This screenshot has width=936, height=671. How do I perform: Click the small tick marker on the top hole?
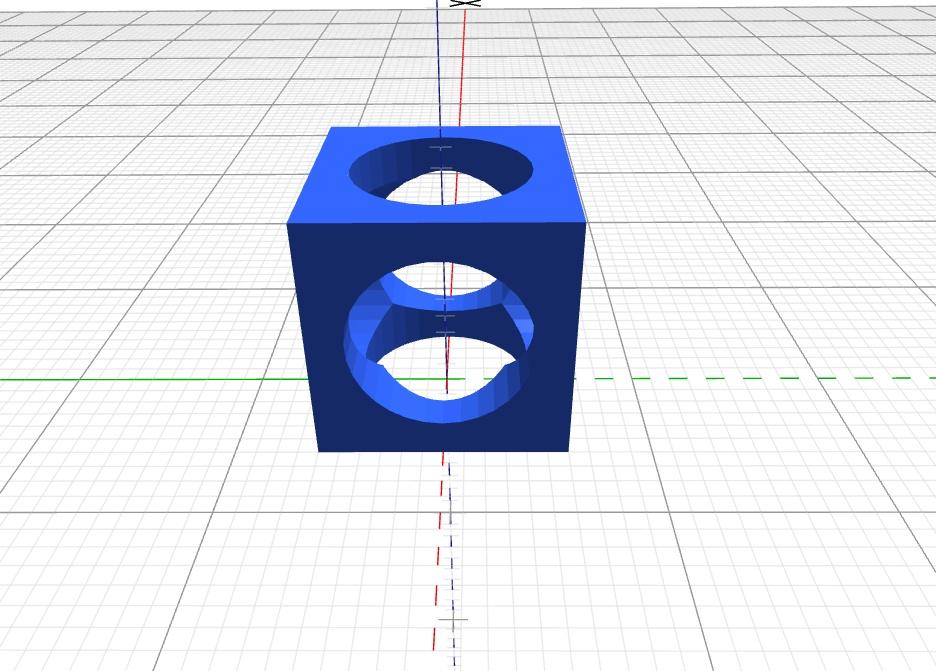click(440, 146)
